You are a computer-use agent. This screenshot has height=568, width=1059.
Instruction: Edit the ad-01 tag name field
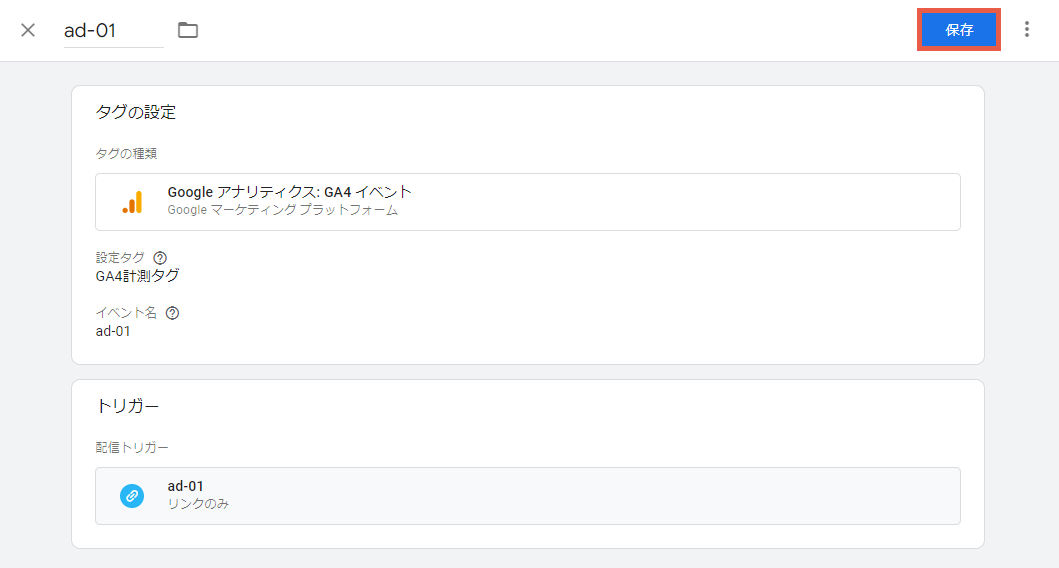pos(113,30)
